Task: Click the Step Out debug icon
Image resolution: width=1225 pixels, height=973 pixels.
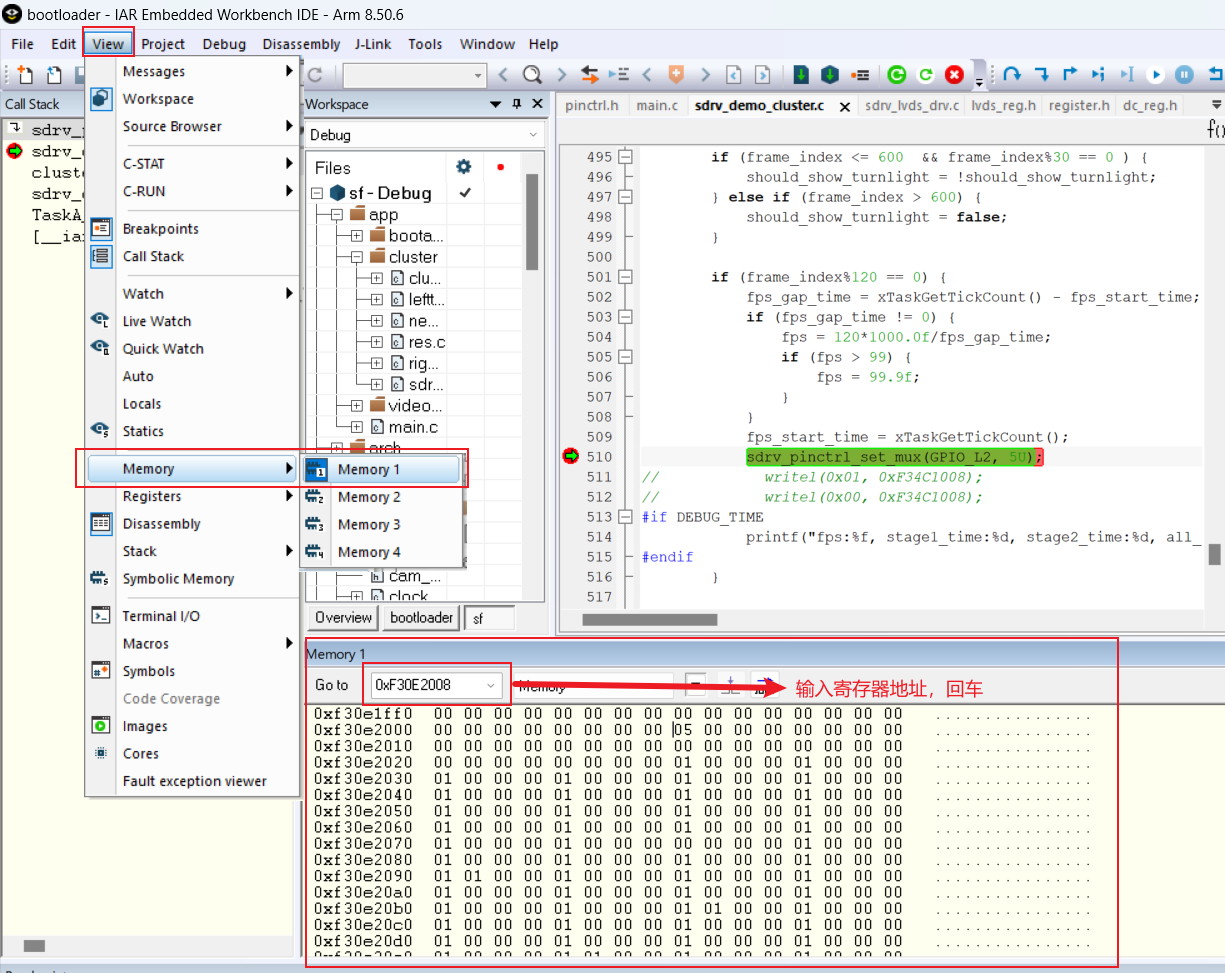Action: pyautogui.click(x=1070, y=75)
